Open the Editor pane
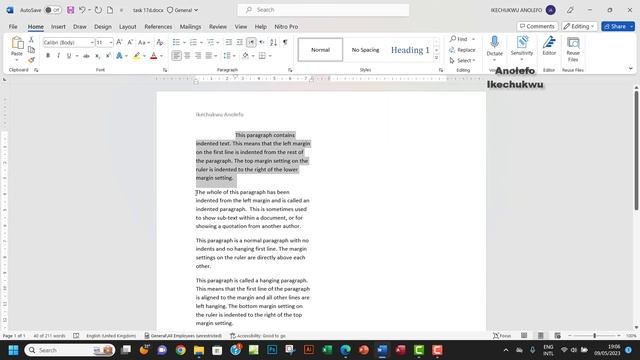The height and width of the screenshot is (360, 640). pos(549,46)
